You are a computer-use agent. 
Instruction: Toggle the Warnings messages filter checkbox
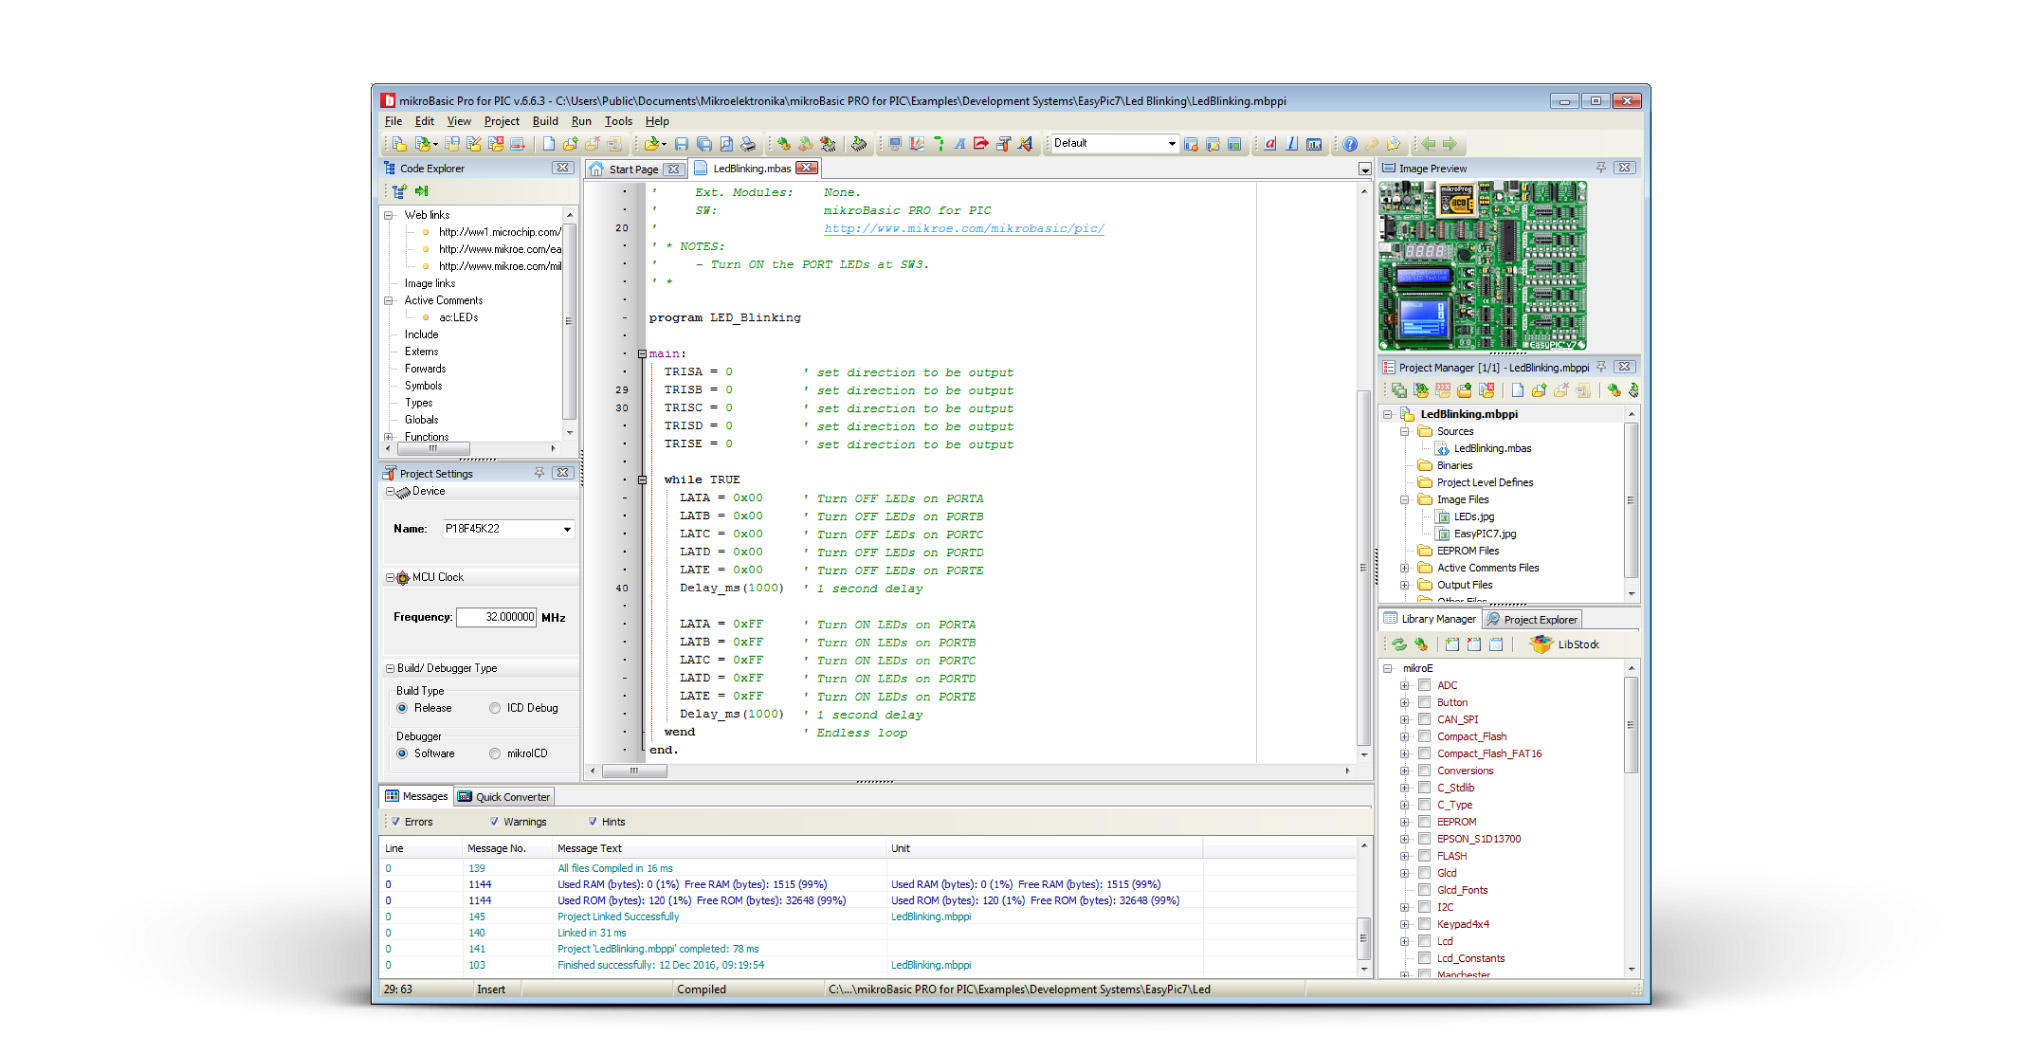(x=494, y=822)
